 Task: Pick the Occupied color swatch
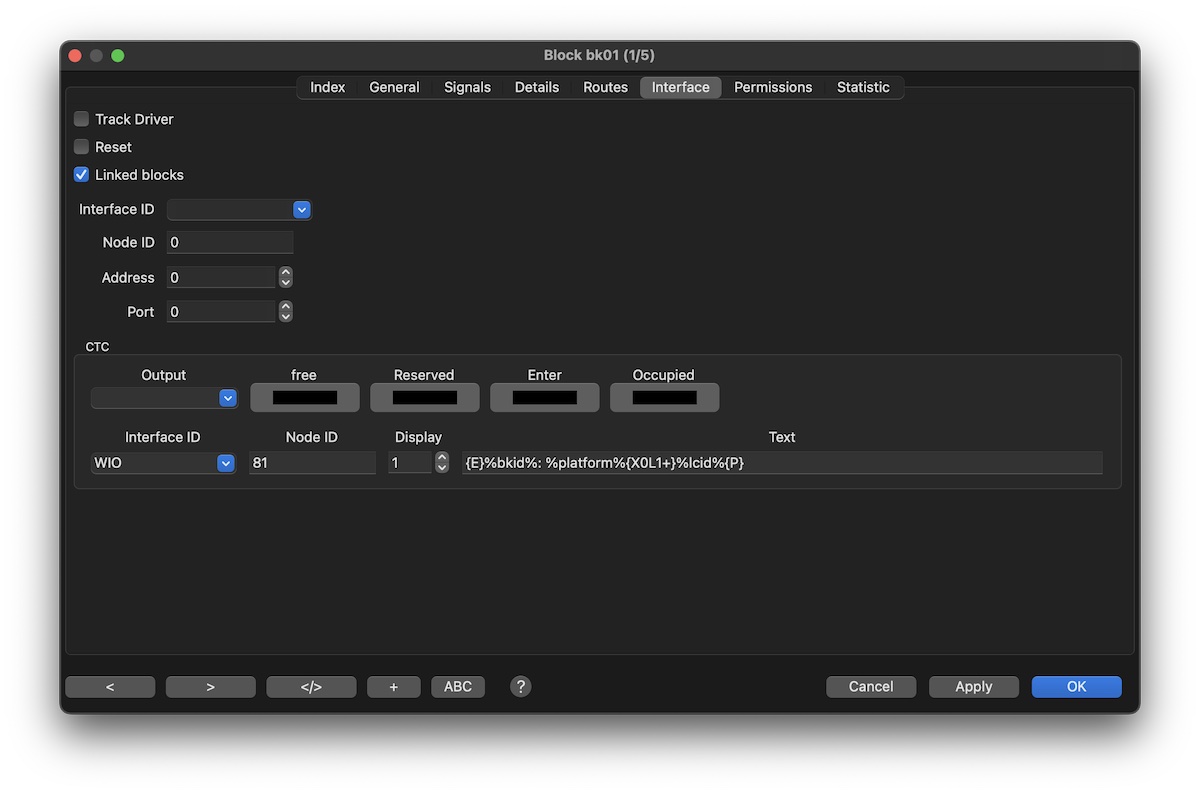[x=664, y=398]
